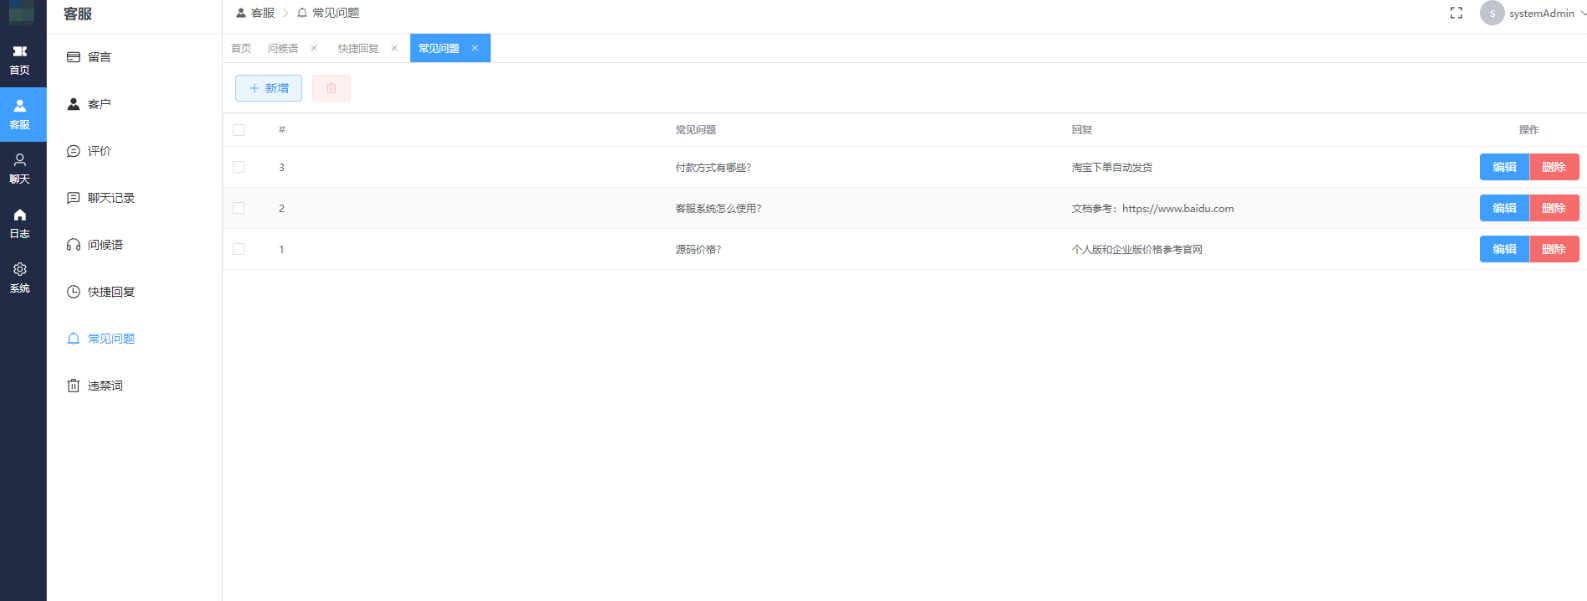1587x601 pixels.
Task: Select the 常见问题 tab
Action: pyautogui.click(x=439, y=48)
